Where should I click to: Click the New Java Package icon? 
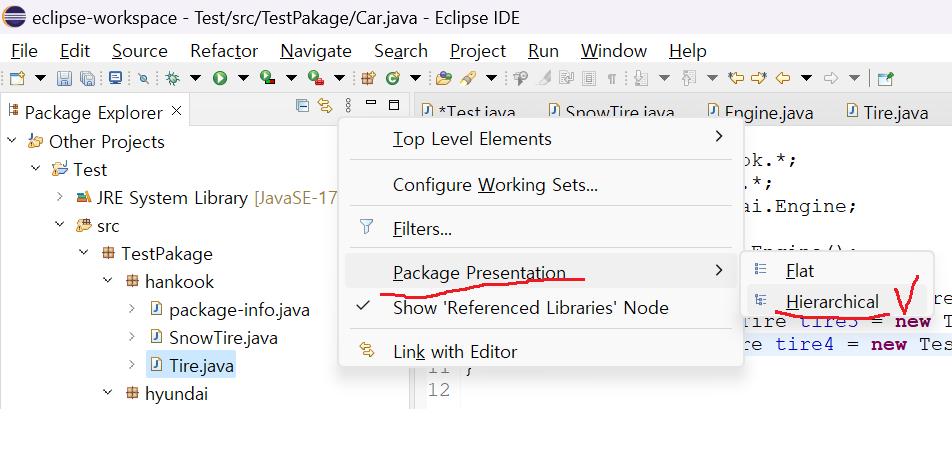click(x=369, y=78)
